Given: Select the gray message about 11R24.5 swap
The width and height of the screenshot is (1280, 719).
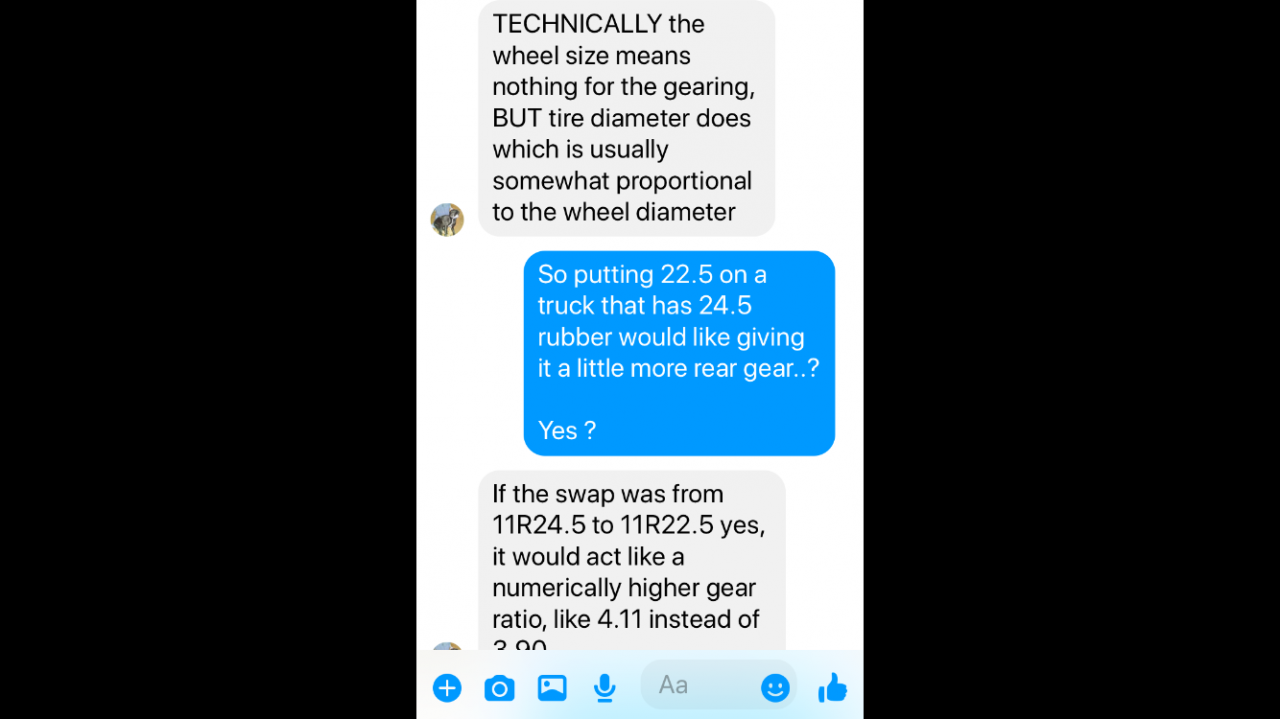Looking at the screenshot, I should pos(632,561).
